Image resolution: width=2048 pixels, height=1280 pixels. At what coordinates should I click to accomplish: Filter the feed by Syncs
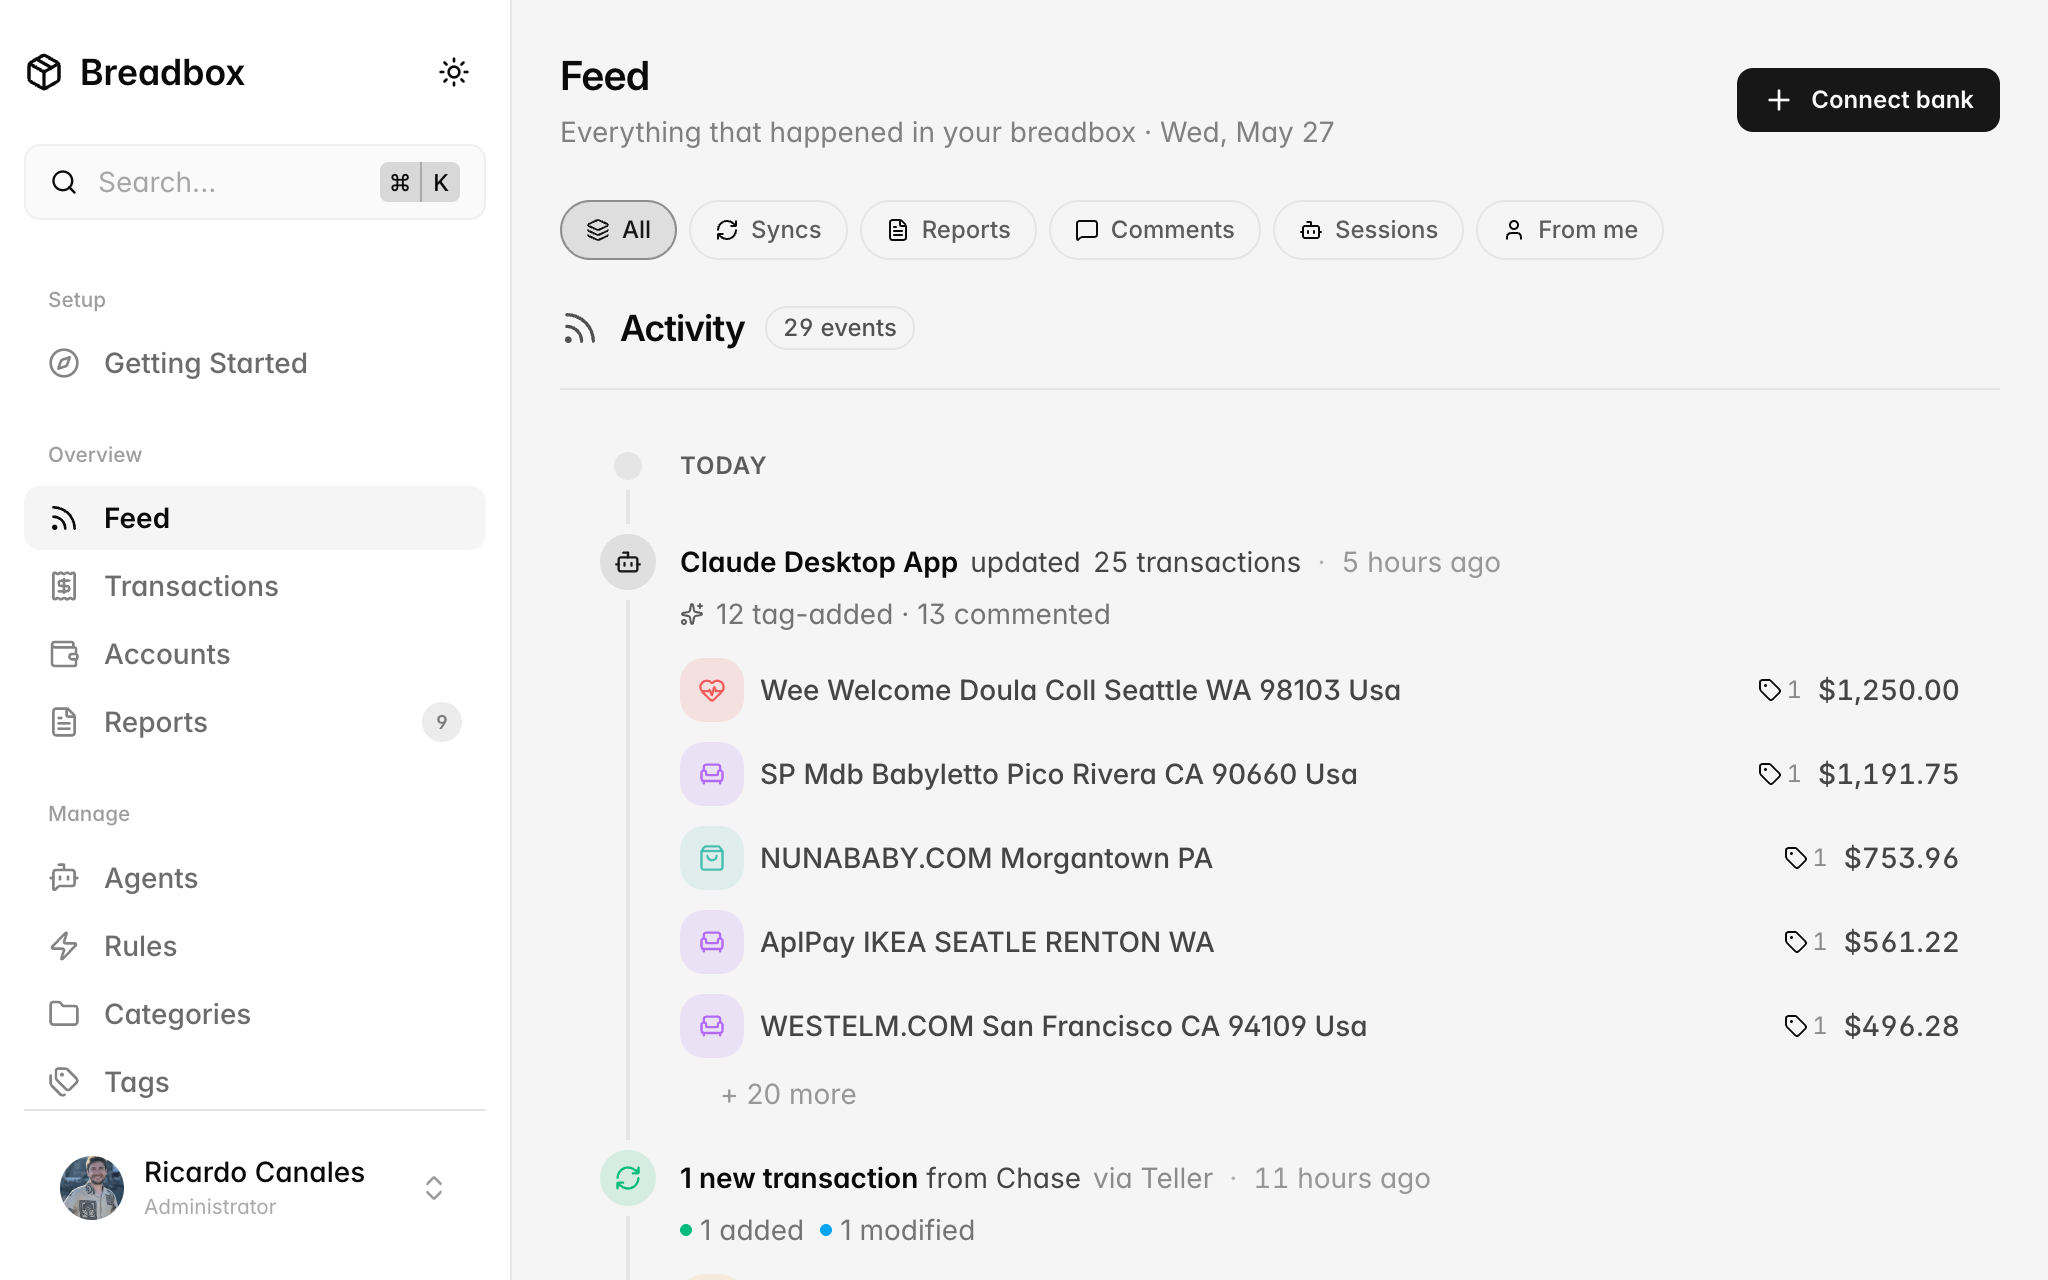click(768, 230)
